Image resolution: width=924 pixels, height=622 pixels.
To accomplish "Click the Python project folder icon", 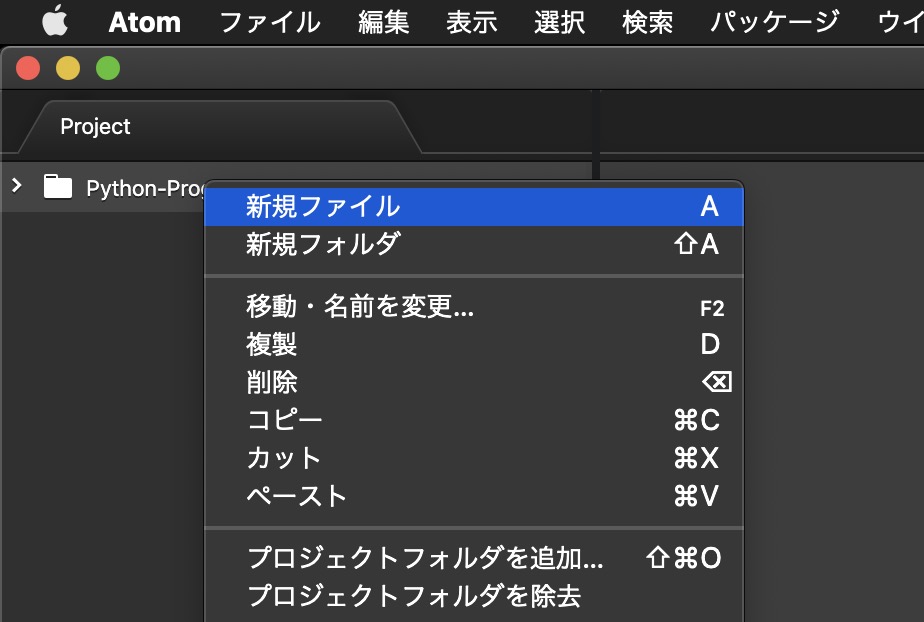I will tap(58, 187).
